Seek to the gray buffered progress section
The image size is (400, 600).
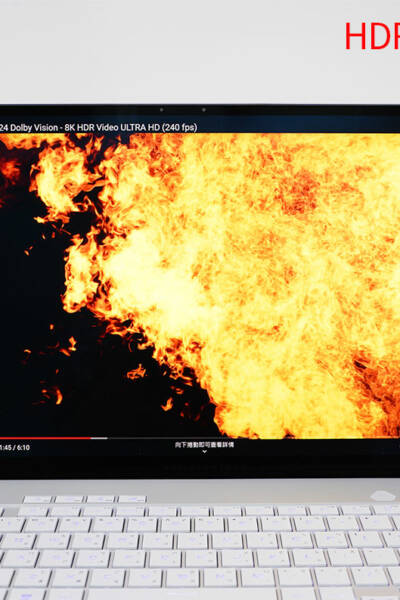99,438
